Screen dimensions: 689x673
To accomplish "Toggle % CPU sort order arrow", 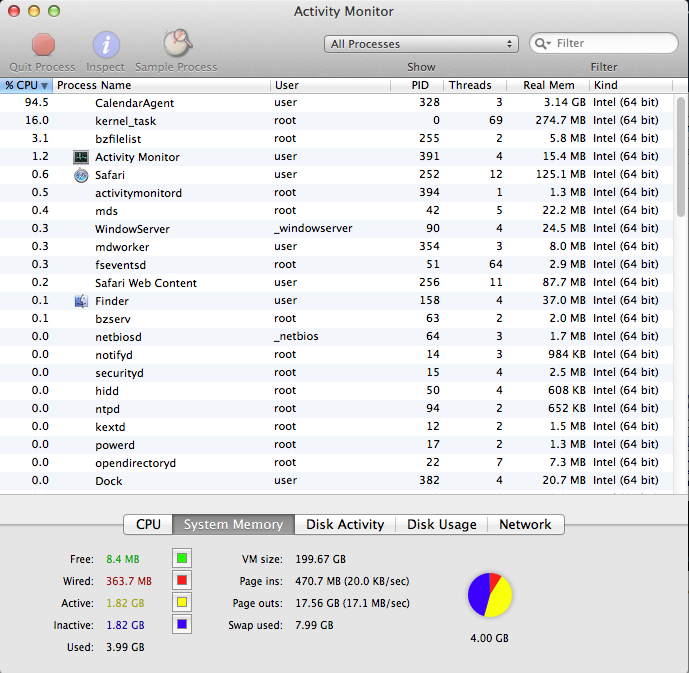I will 44,85.
